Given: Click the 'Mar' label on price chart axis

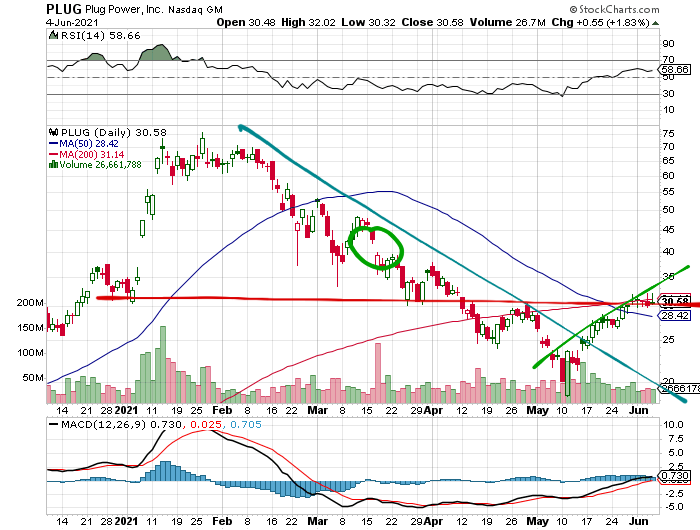Looking at the screenshot, I should pos(317,410).
